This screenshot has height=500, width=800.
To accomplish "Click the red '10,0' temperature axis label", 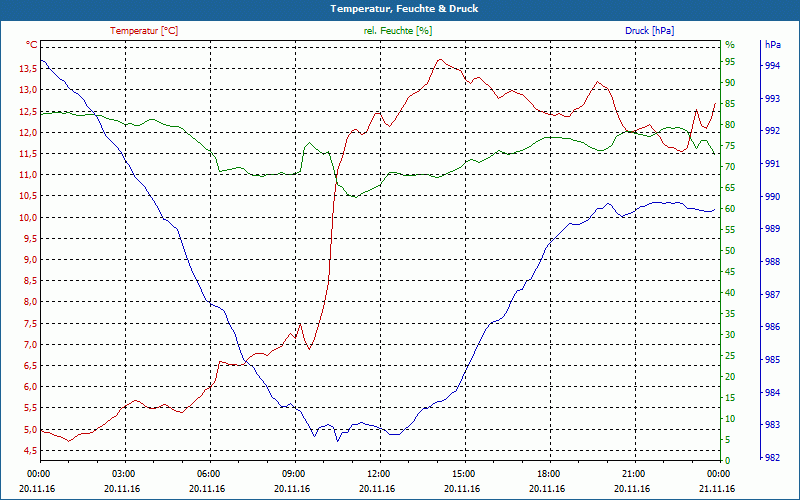I will click(28, 218).
